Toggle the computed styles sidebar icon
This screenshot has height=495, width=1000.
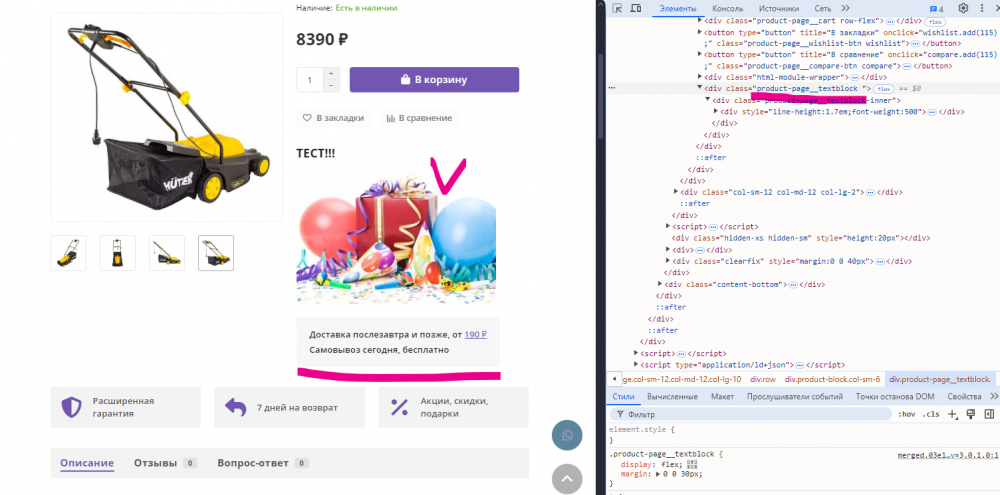click(989, 414)
